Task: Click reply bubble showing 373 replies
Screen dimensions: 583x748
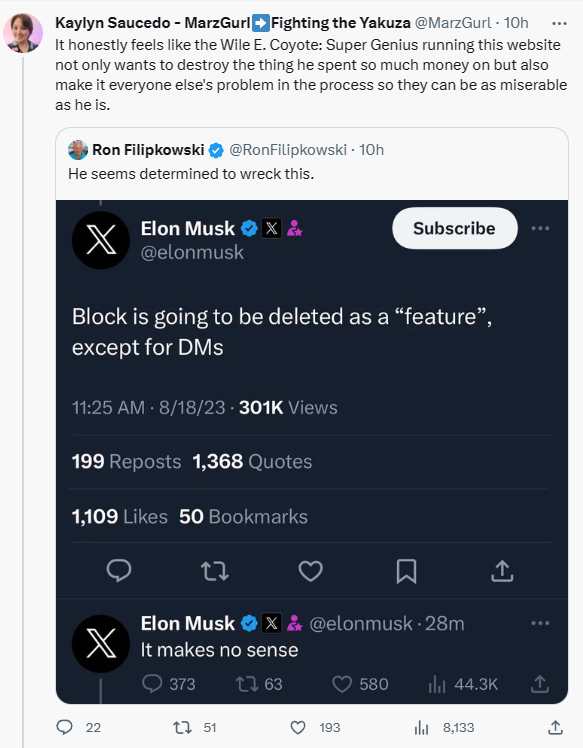Action: pos(152,684)
